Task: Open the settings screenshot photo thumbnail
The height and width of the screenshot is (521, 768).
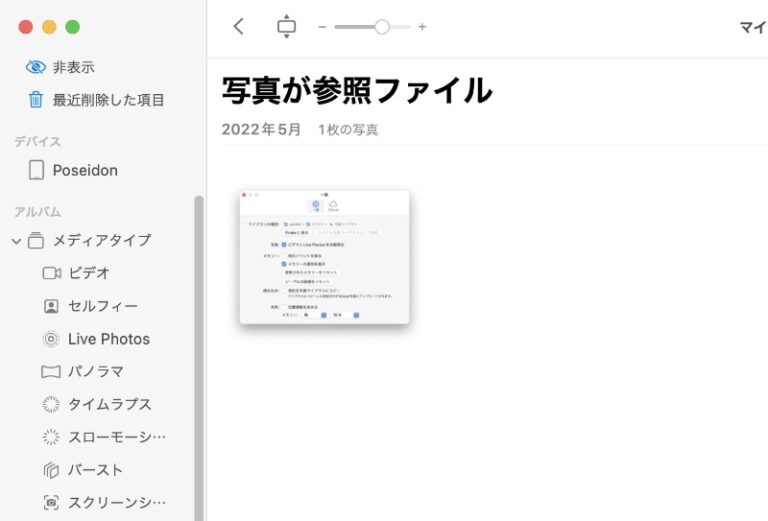Action: point(324,257)
